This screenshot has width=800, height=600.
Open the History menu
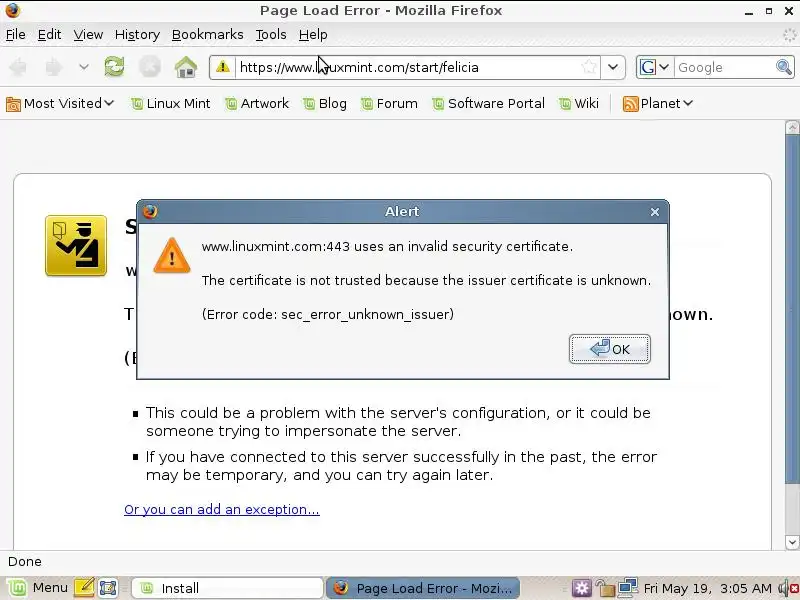click(x=137, y=35)
